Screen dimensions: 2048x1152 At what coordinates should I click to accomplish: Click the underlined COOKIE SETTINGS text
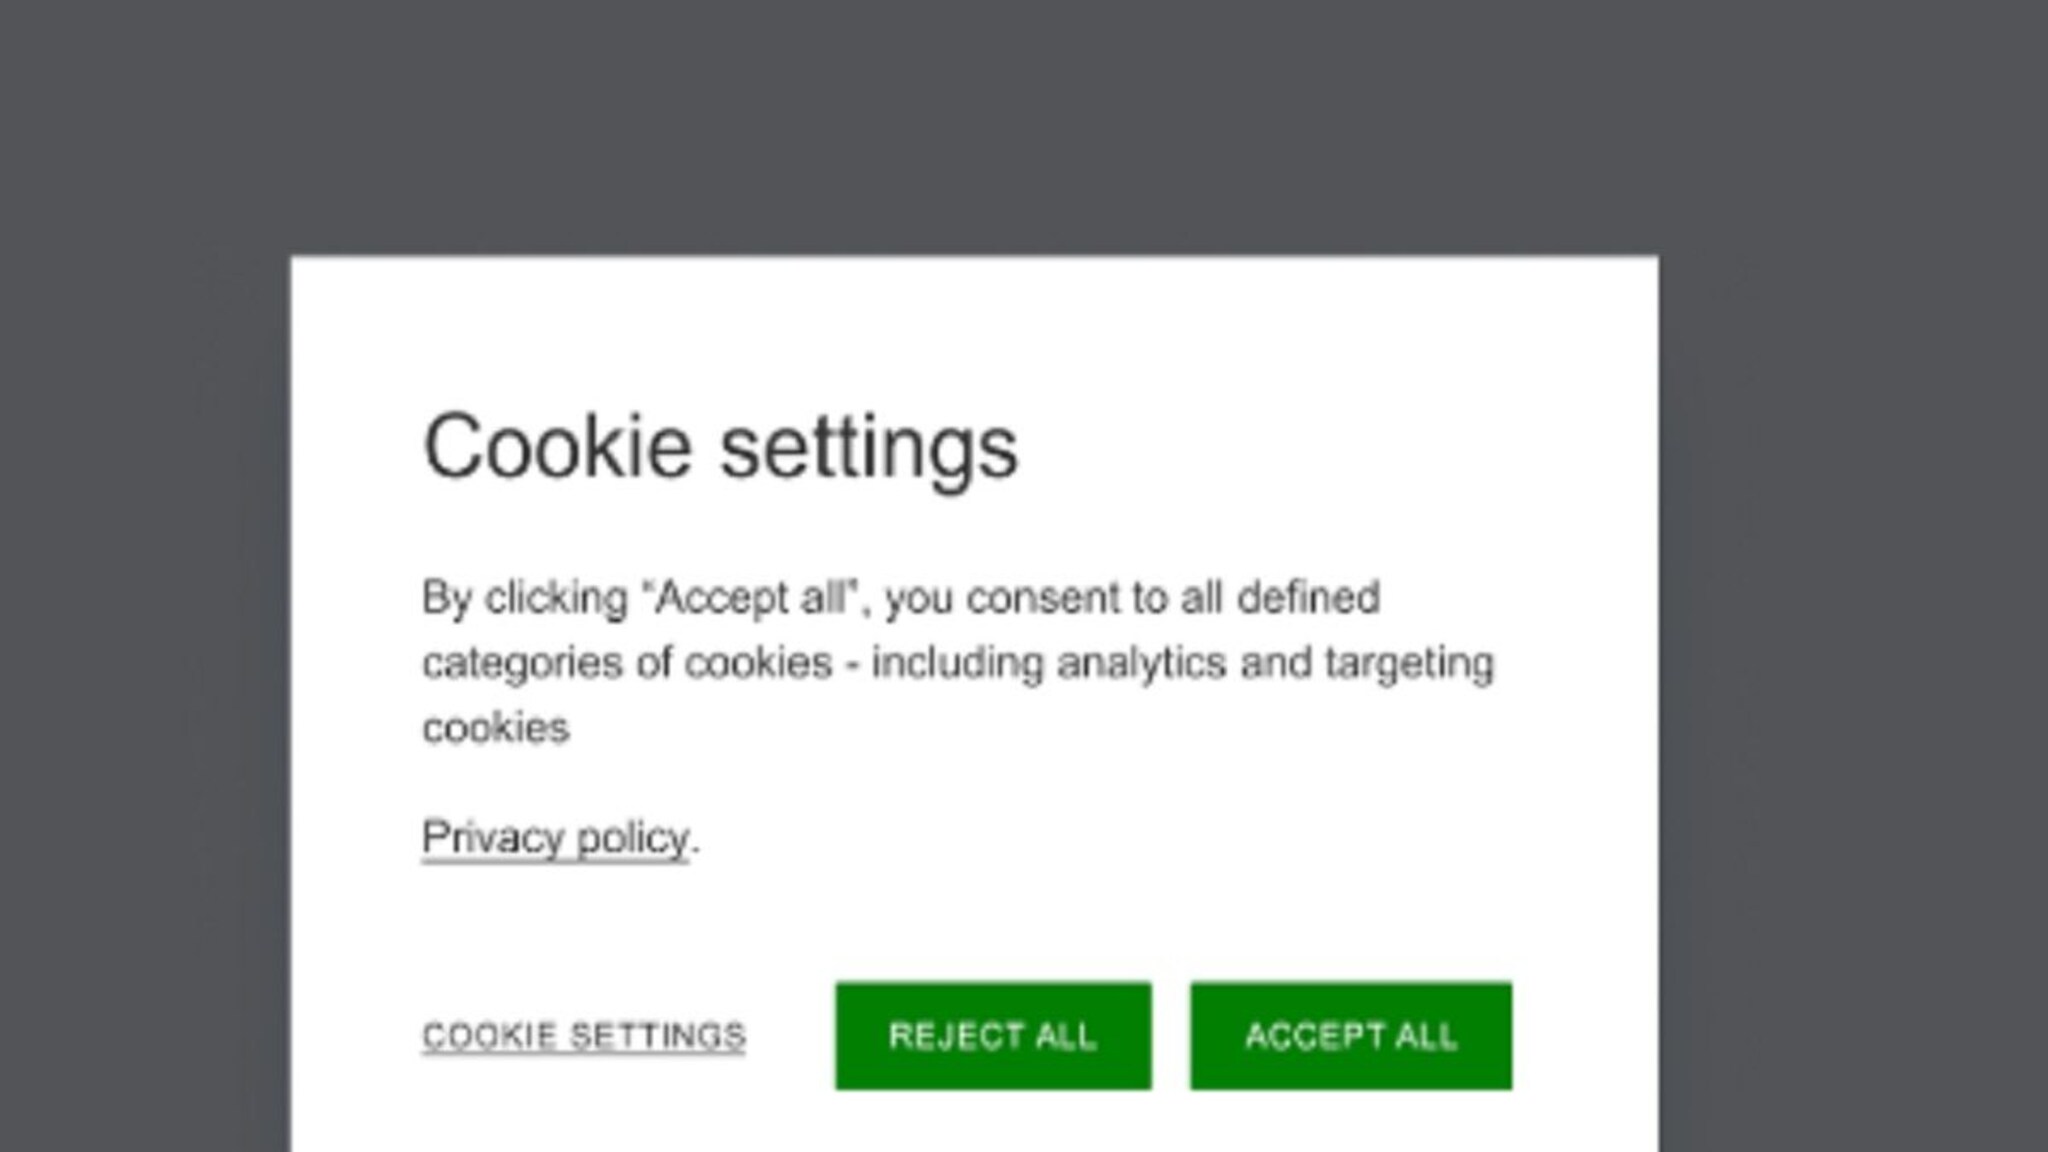[585, 1037]
